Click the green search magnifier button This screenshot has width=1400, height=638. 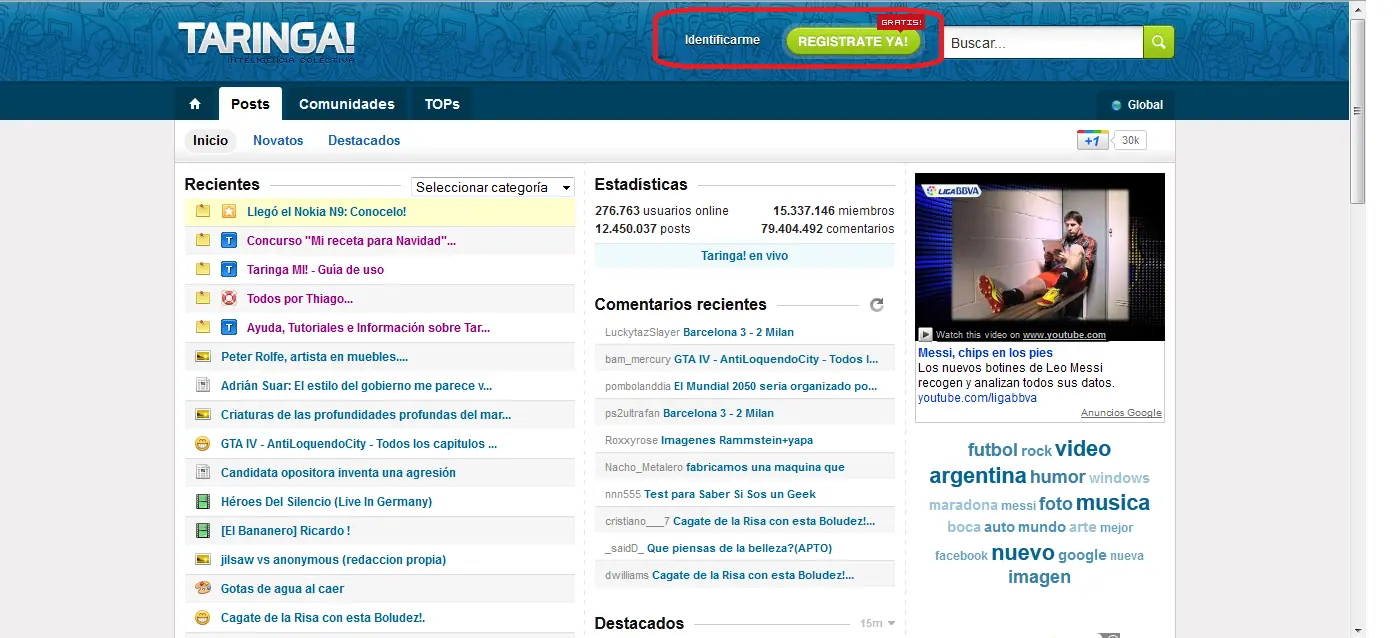coord(1159,42)
